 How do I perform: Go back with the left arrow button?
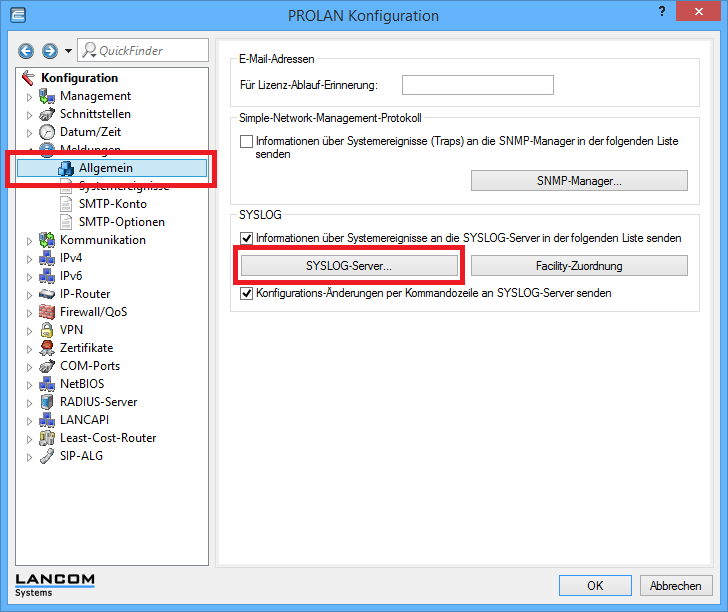pyautogui.click(x=26, y=51)
